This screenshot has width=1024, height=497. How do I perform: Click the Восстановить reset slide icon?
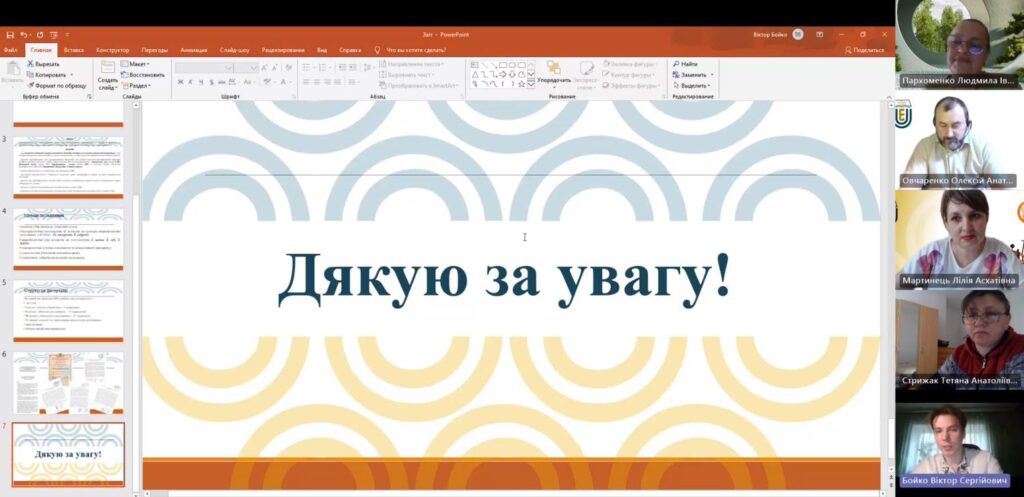[x=142, y=74]
